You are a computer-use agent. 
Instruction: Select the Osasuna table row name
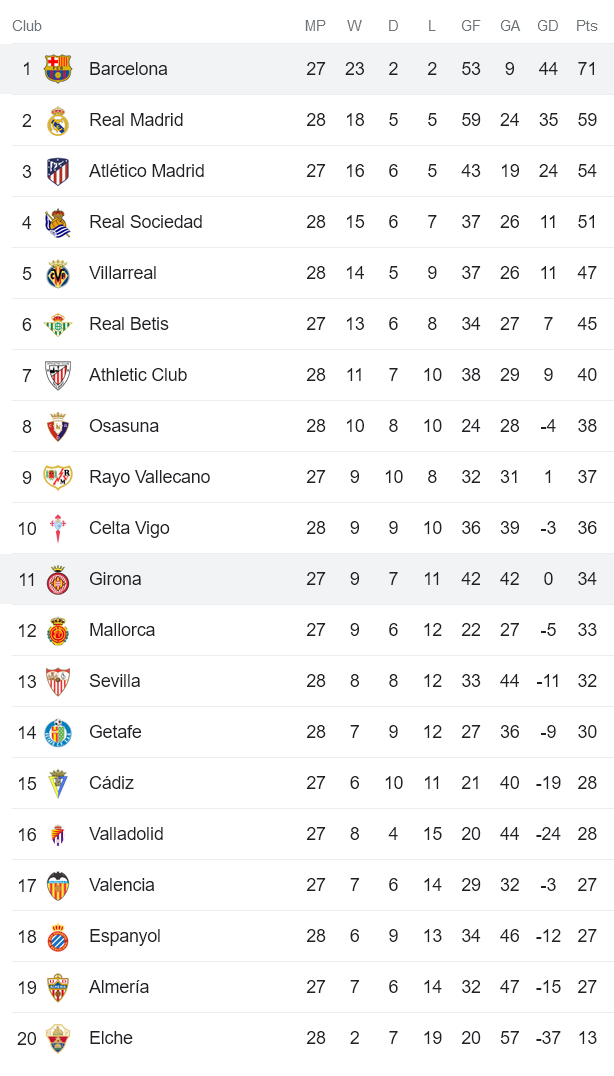click(x=123, y=426)
